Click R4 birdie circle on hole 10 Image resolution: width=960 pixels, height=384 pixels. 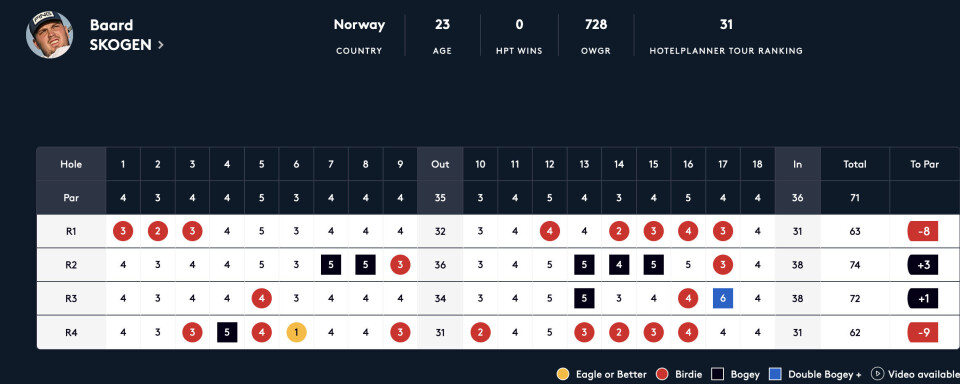pos(481,333)
